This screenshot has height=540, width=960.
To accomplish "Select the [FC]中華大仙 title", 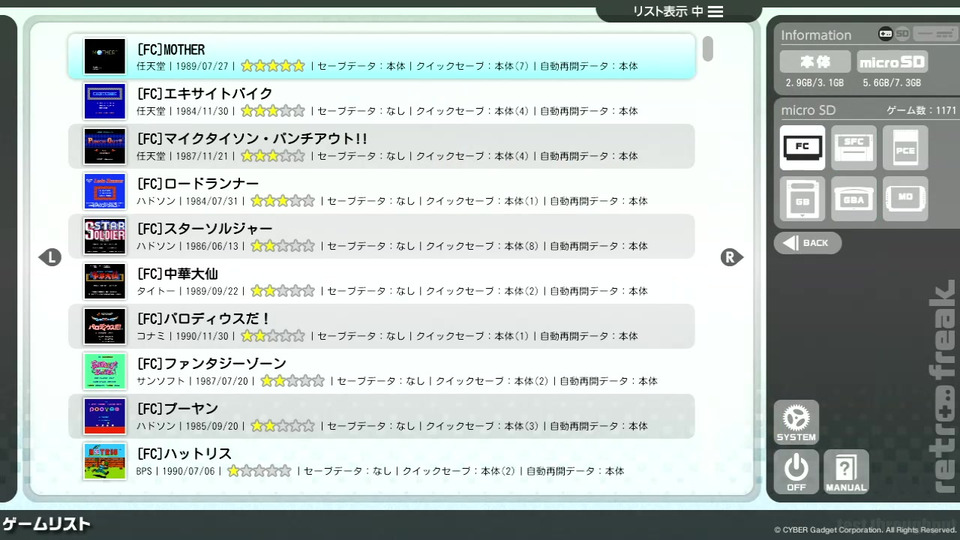I will point(178,274).
